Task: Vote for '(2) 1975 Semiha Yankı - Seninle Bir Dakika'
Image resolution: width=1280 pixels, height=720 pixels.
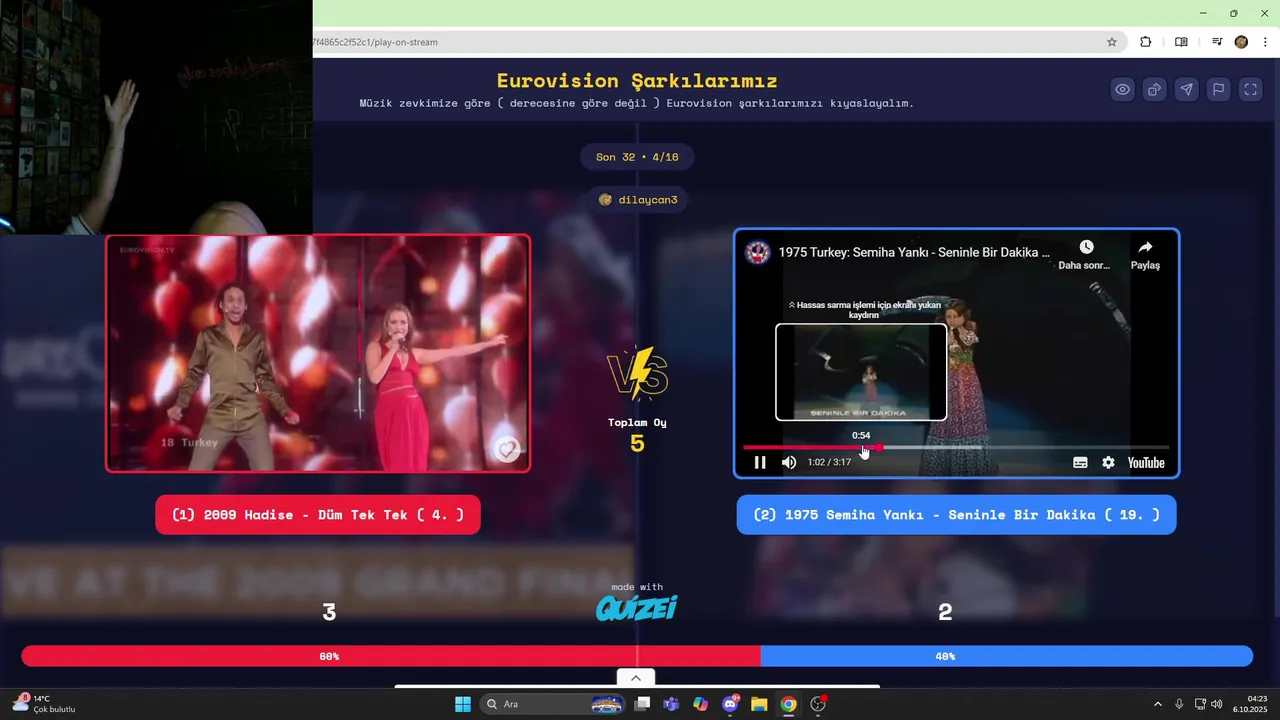Action: coord(957,515)
